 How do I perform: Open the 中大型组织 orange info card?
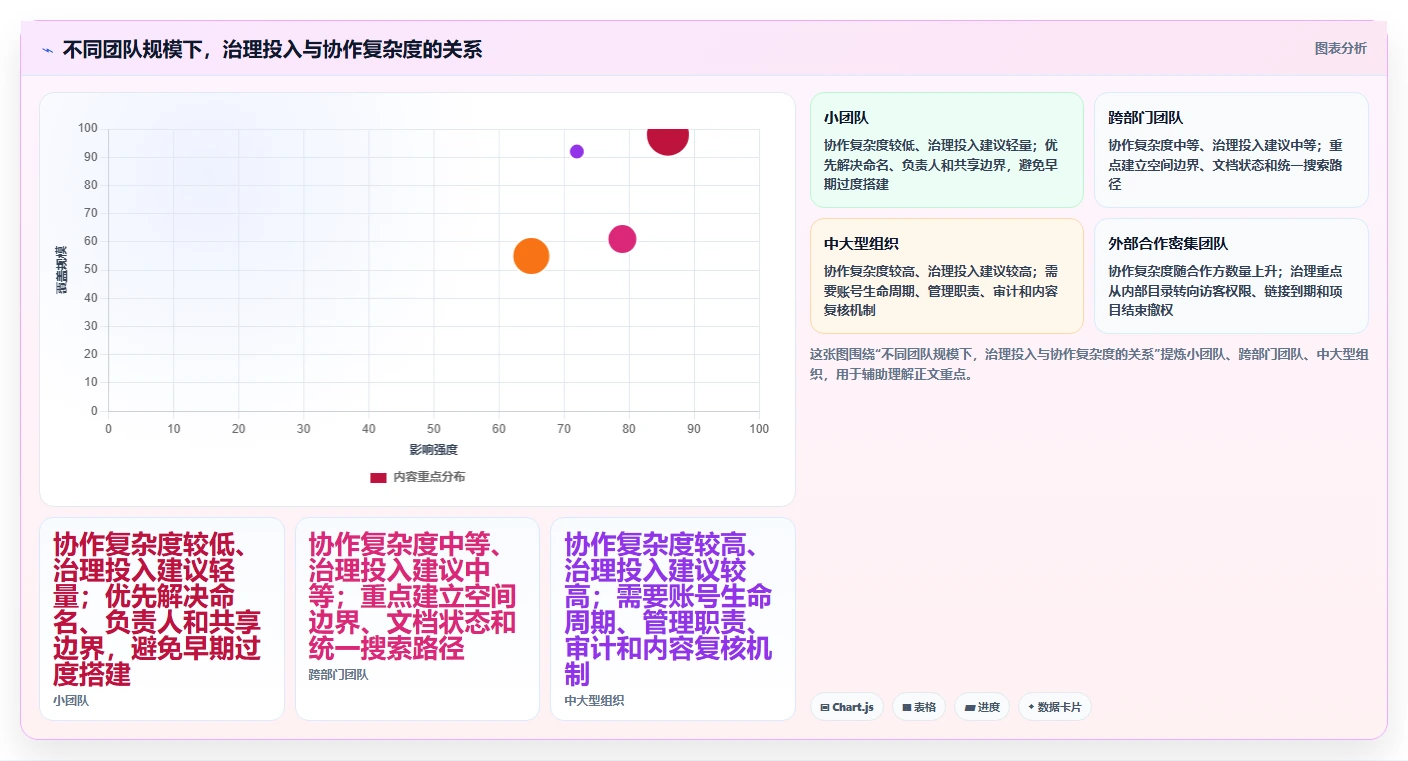point(946,276)
